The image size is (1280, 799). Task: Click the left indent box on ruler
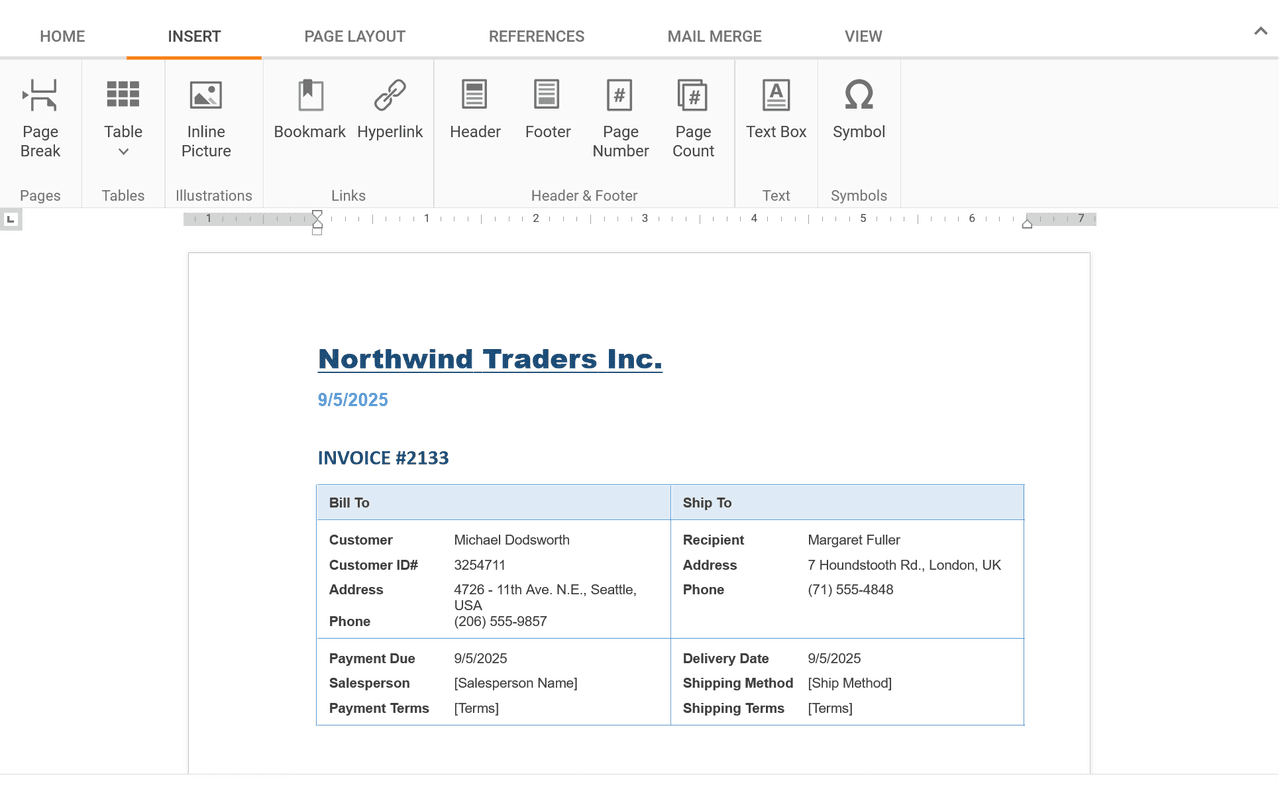[317, 232]
